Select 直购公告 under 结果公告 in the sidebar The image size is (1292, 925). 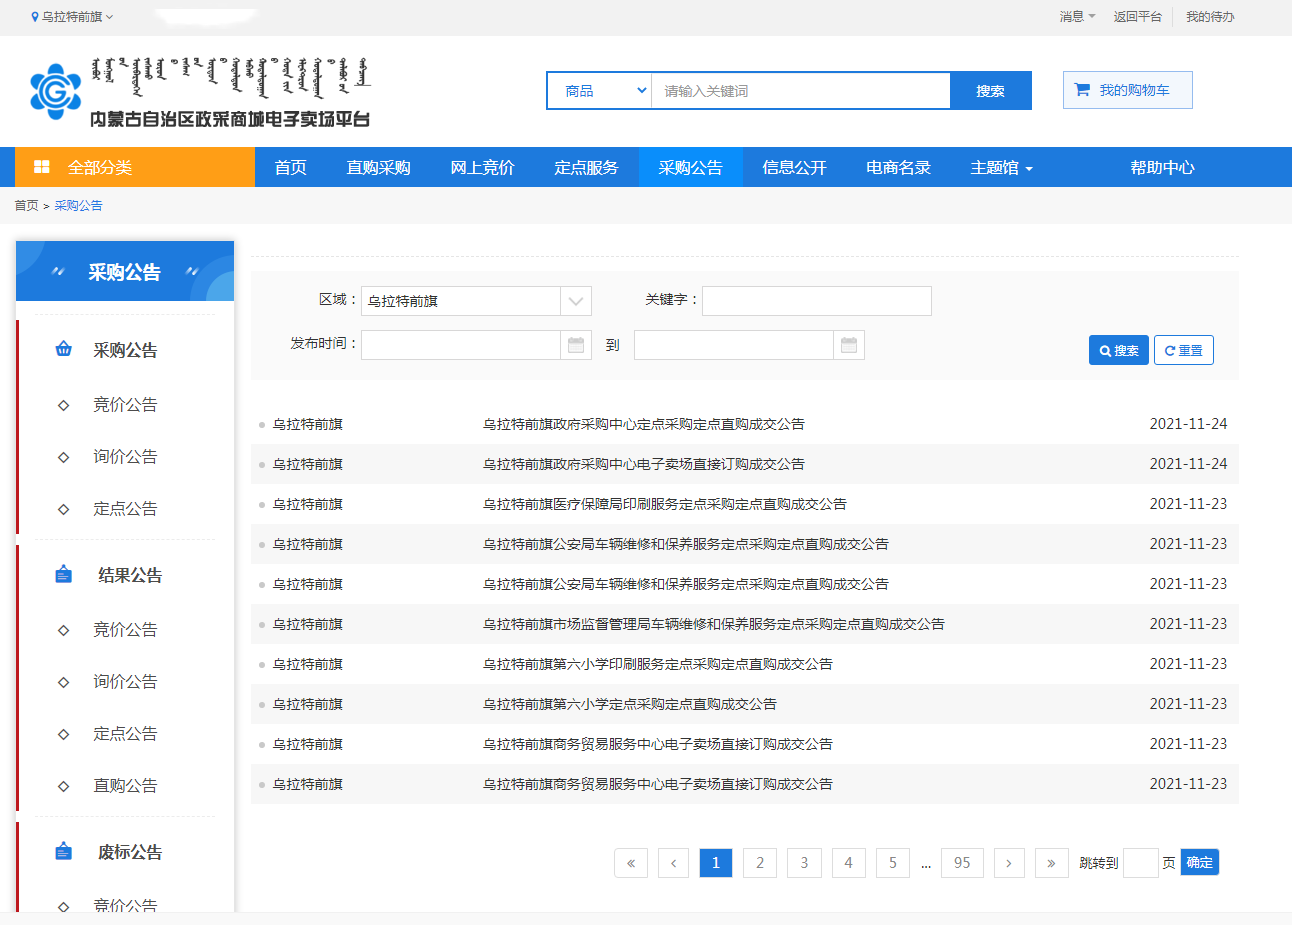point(125,786)
